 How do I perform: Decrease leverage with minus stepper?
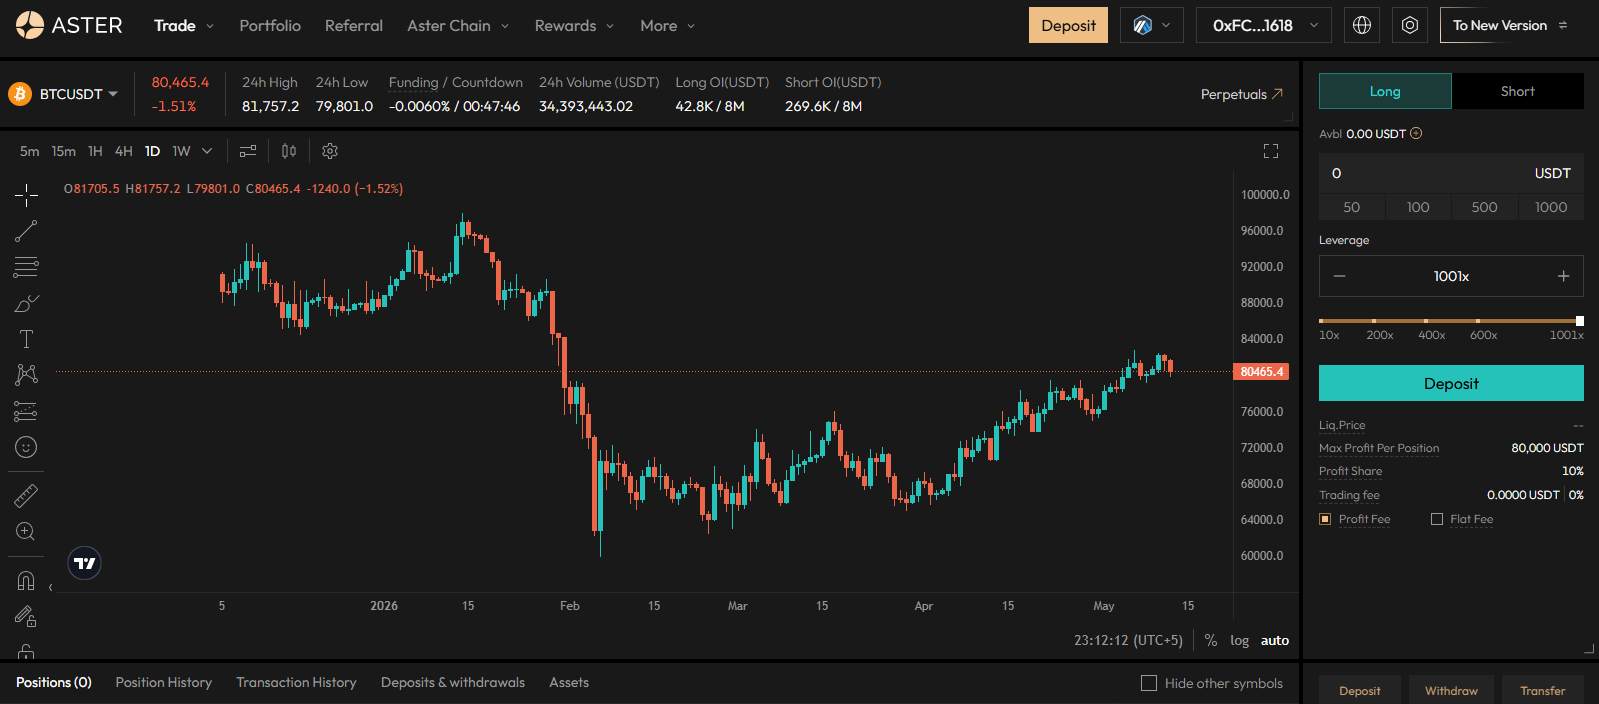1340,277
